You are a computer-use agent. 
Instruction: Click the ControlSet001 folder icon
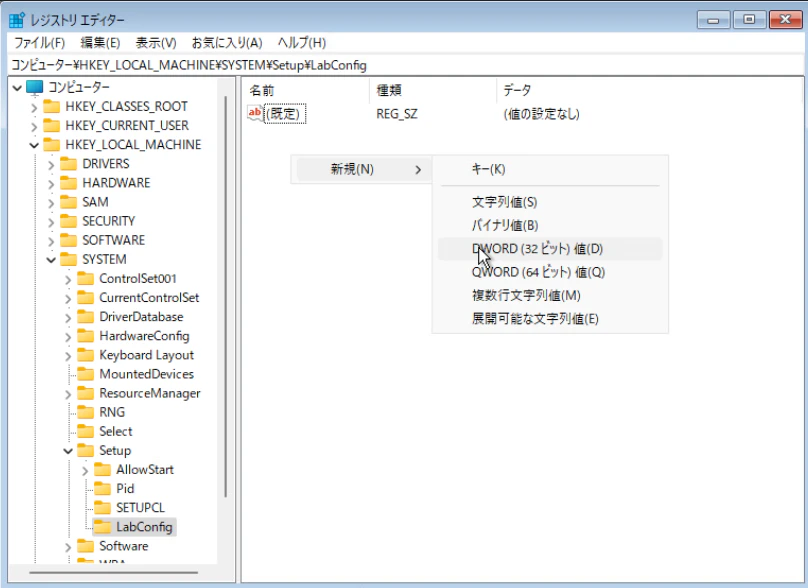click(85, 279)
